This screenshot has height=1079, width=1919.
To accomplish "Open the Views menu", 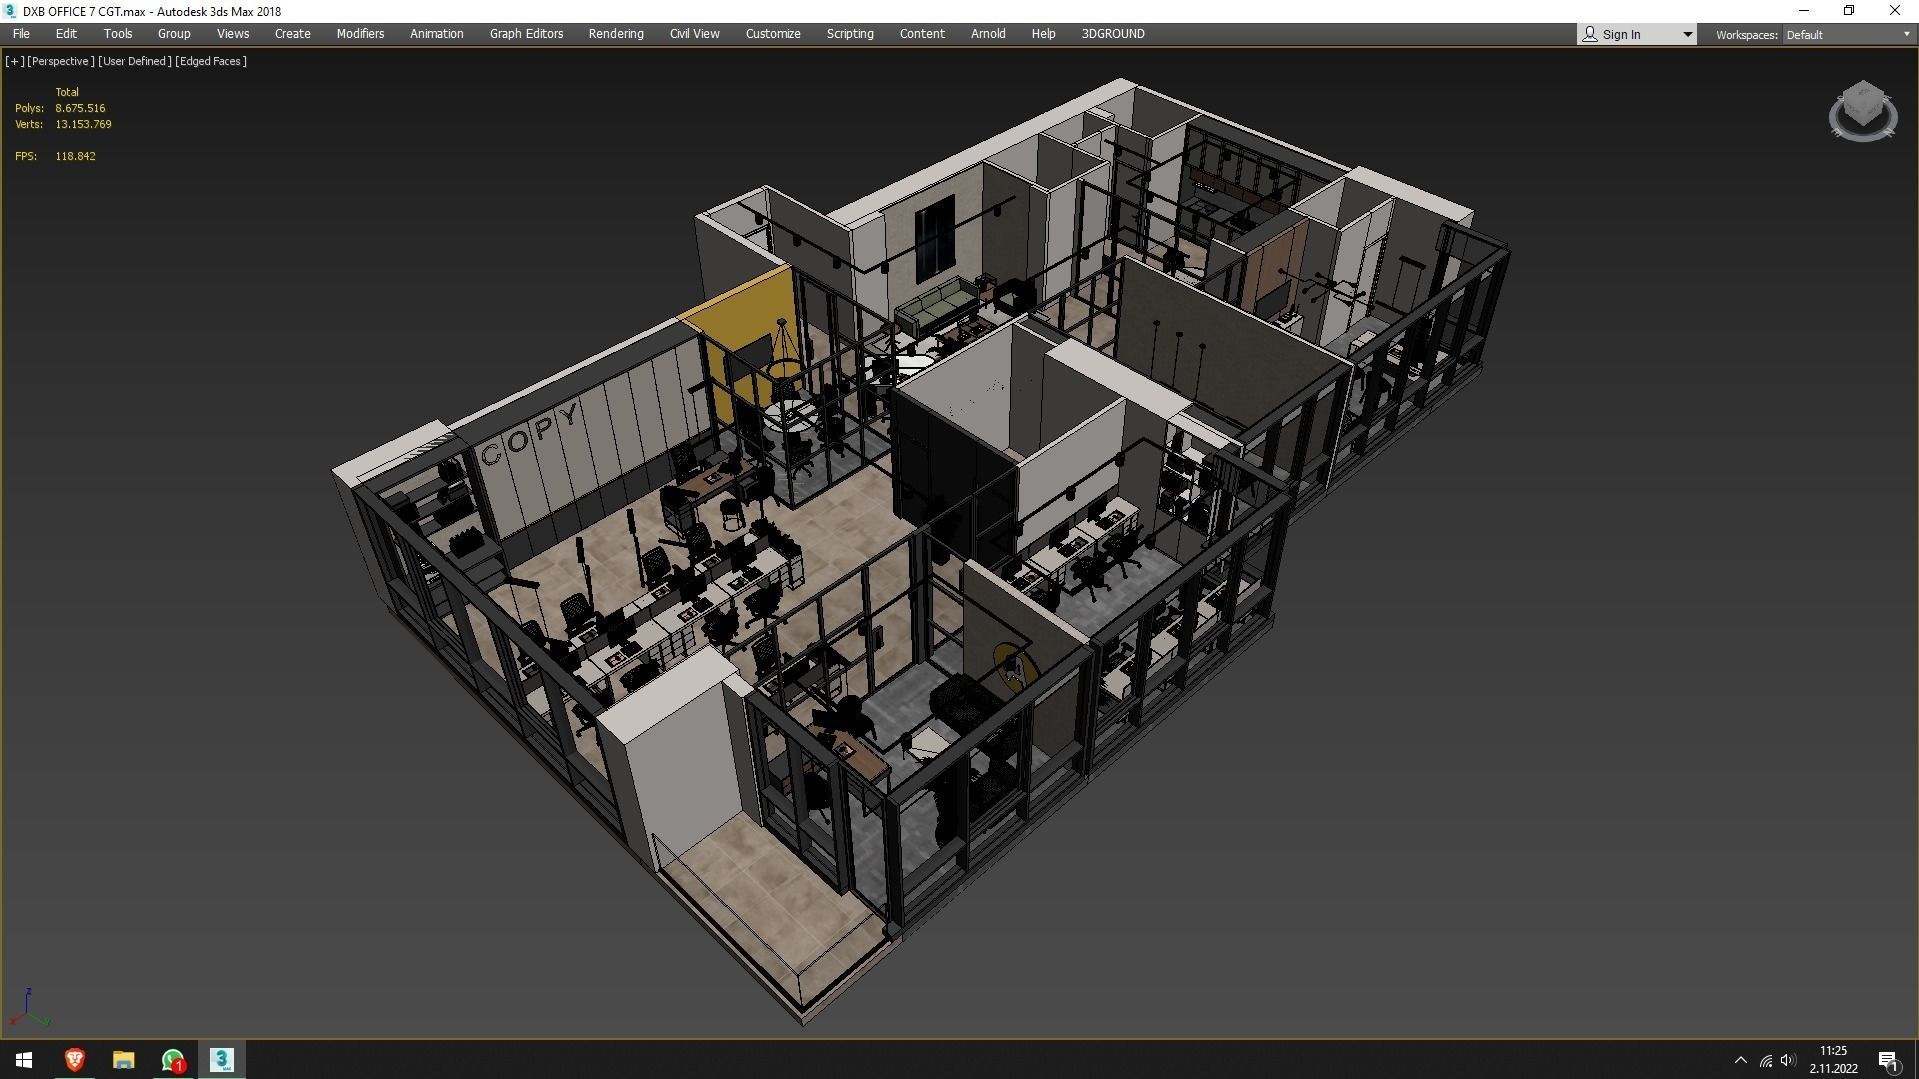I will (233, 34).
